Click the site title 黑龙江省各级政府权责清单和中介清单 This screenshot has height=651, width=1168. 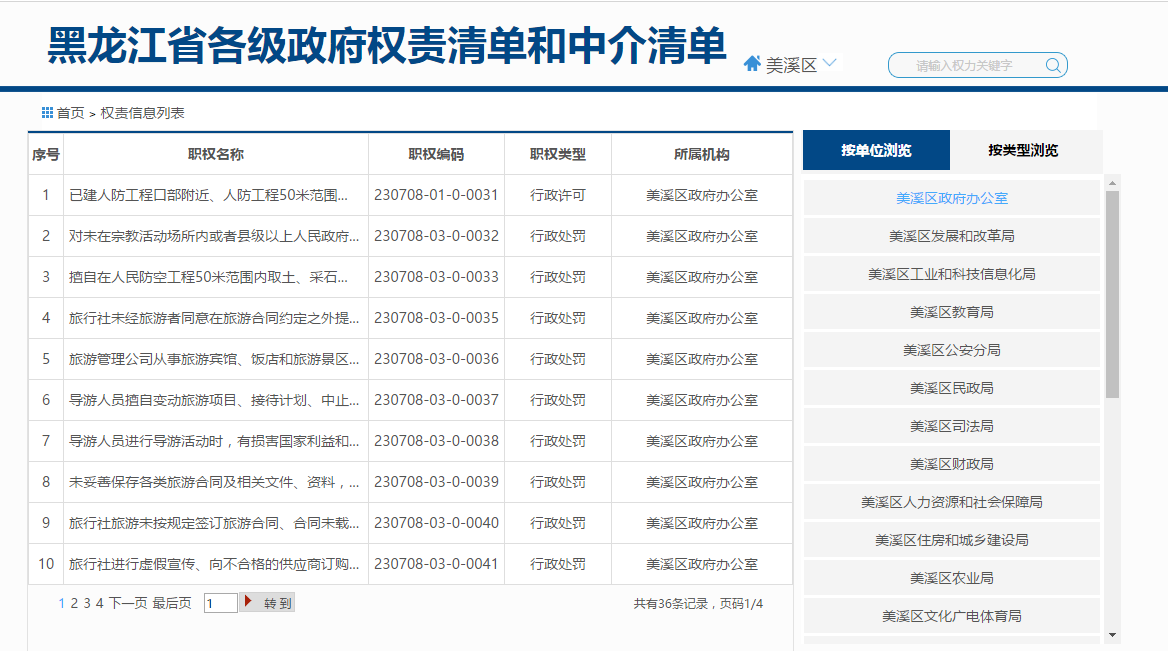tap(386, 45)
